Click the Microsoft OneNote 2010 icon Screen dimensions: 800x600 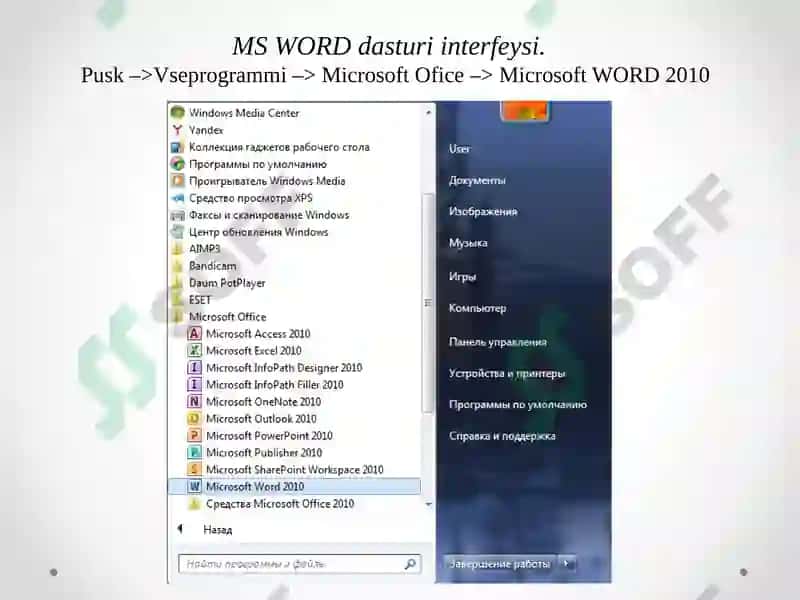194,402
